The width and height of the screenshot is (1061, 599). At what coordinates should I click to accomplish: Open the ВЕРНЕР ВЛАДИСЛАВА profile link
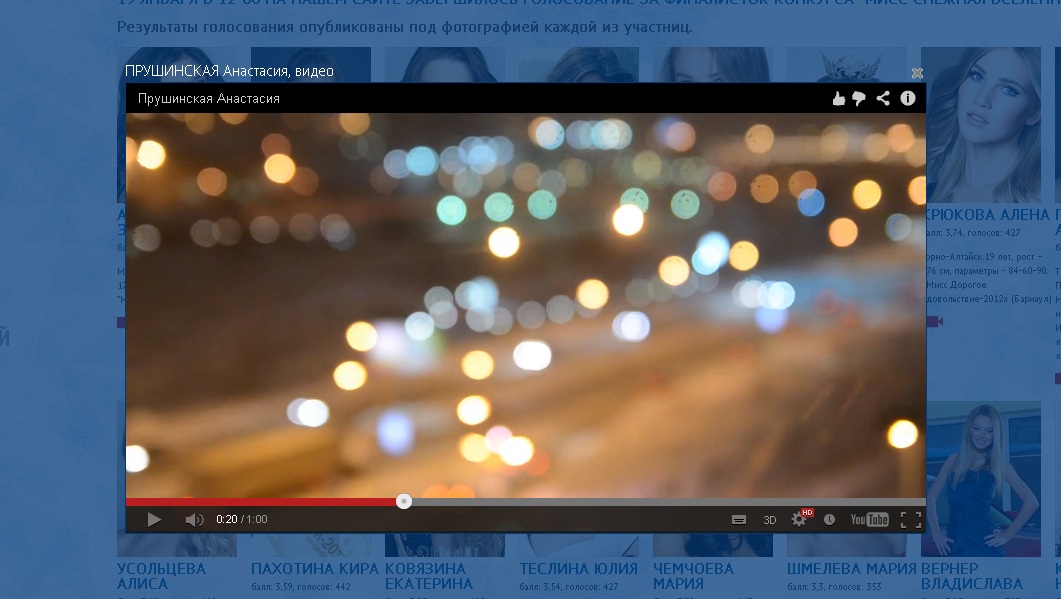pos(972,577)
